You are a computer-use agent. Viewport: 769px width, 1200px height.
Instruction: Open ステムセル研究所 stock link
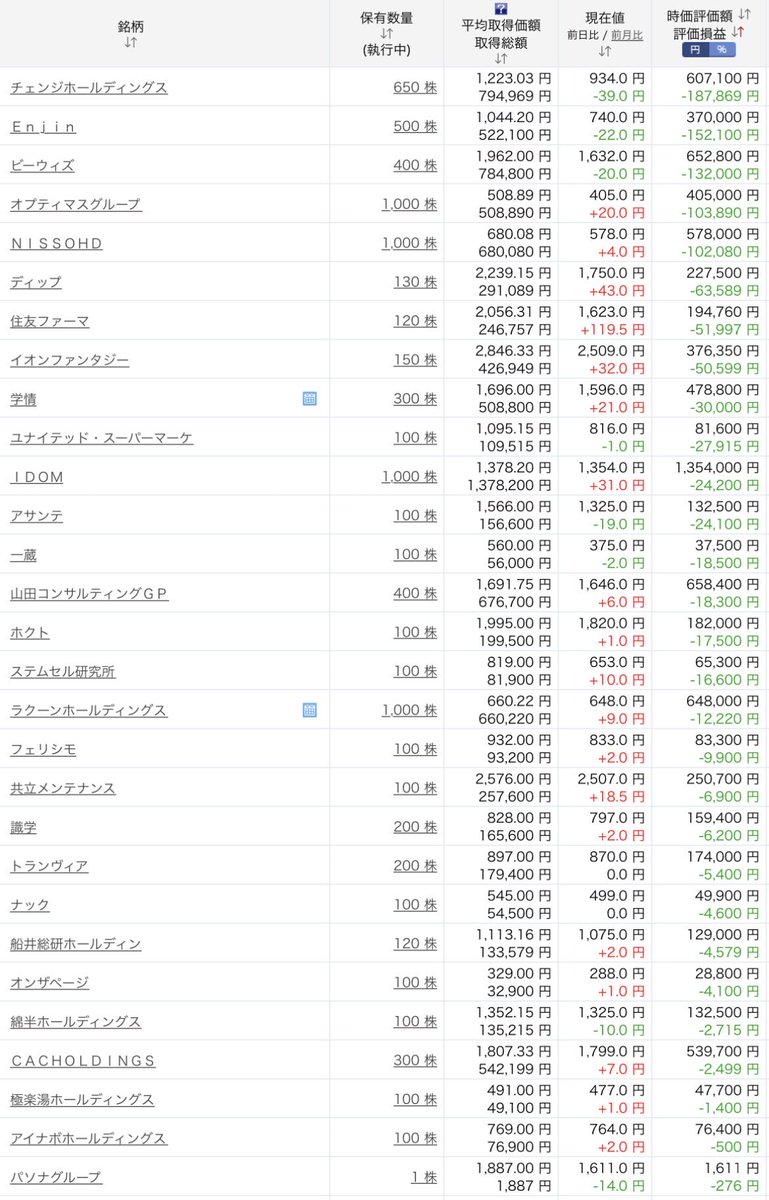[x=63, y=671]
